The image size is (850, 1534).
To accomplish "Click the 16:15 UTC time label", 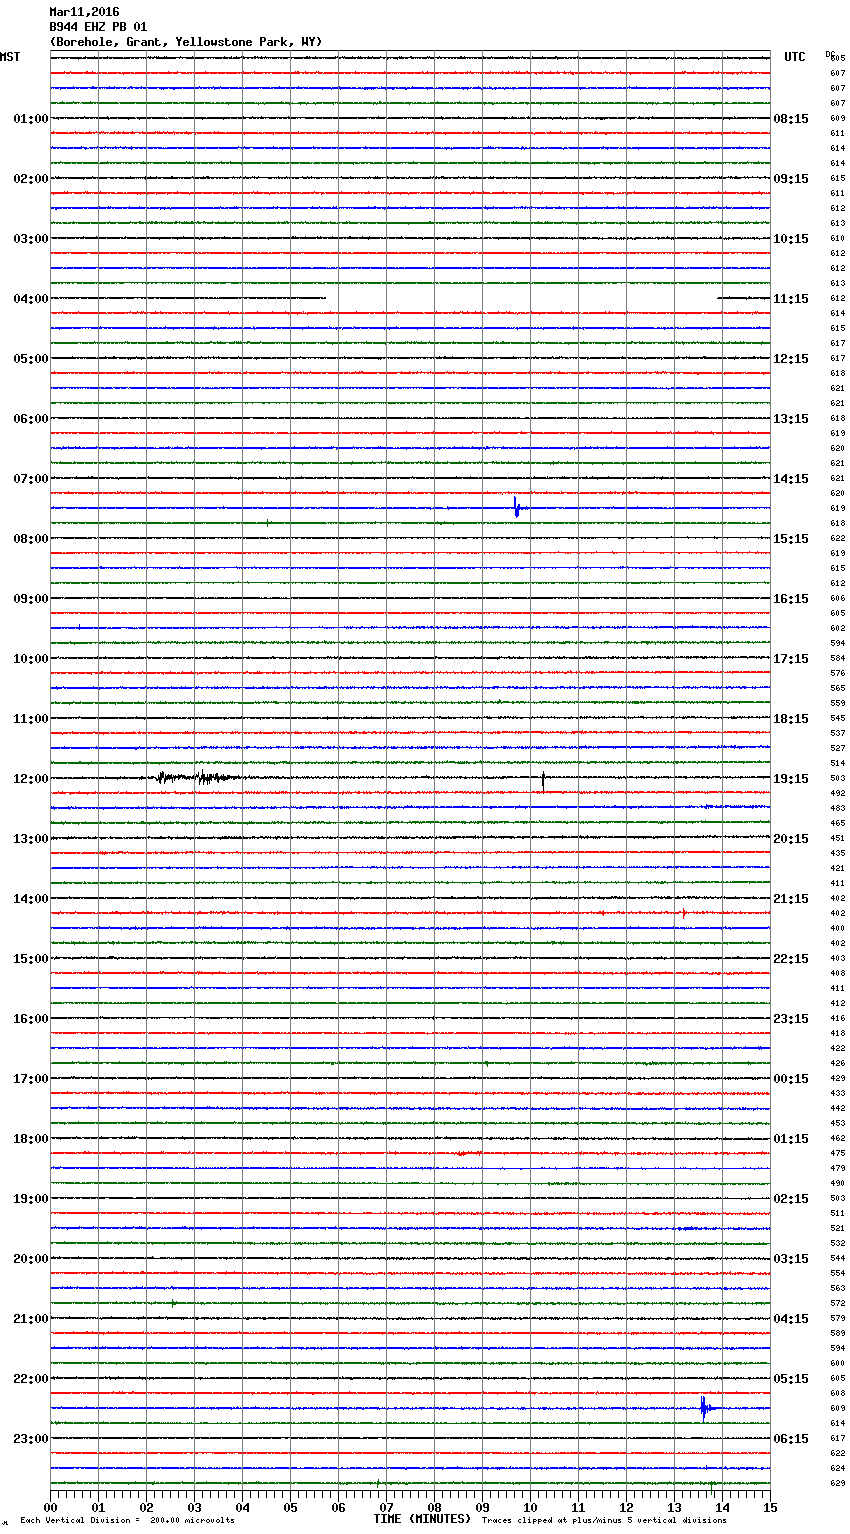I will (791, 599).
